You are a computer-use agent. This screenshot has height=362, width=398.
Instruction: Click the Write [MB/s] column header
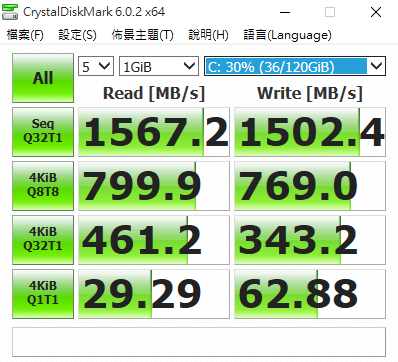(x=310, y=93)
